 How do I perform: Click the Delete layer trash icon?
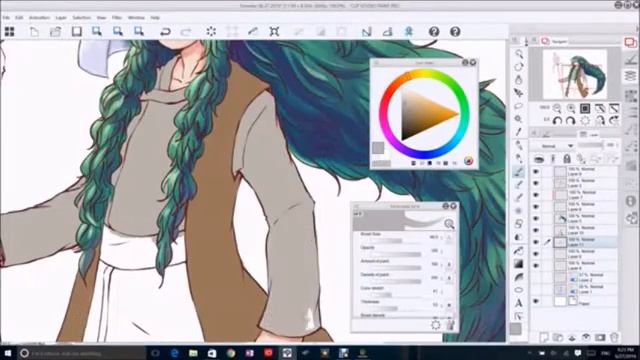coord(614,337)
